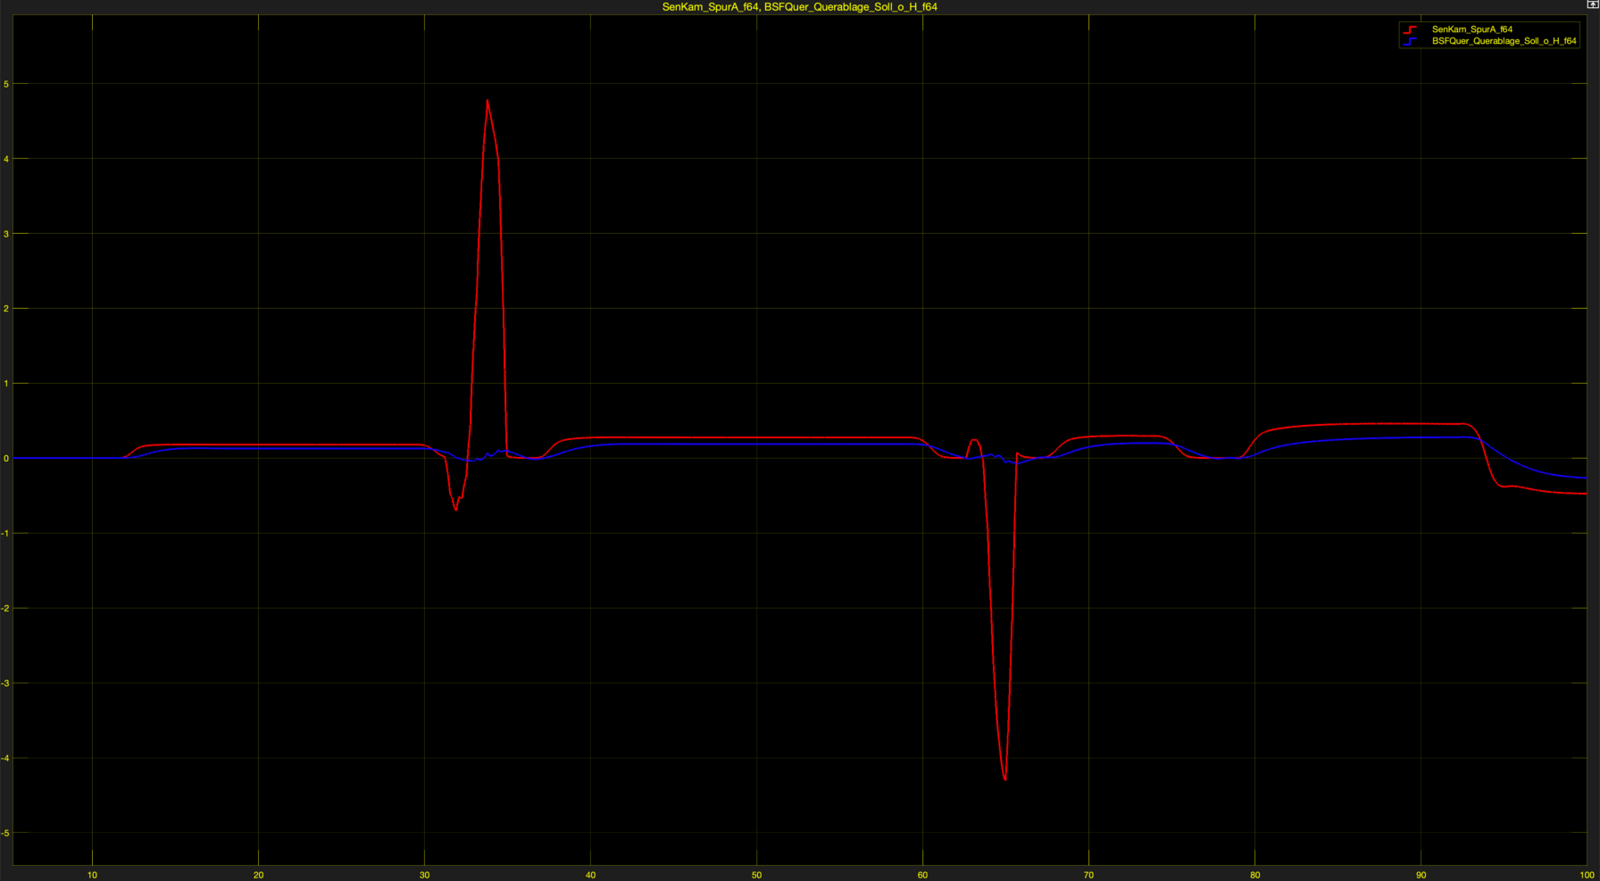Click the y-axis tick label 0
Image resolution: width=1600 pixels, height=881 pixels.
[x=6, y=459]
